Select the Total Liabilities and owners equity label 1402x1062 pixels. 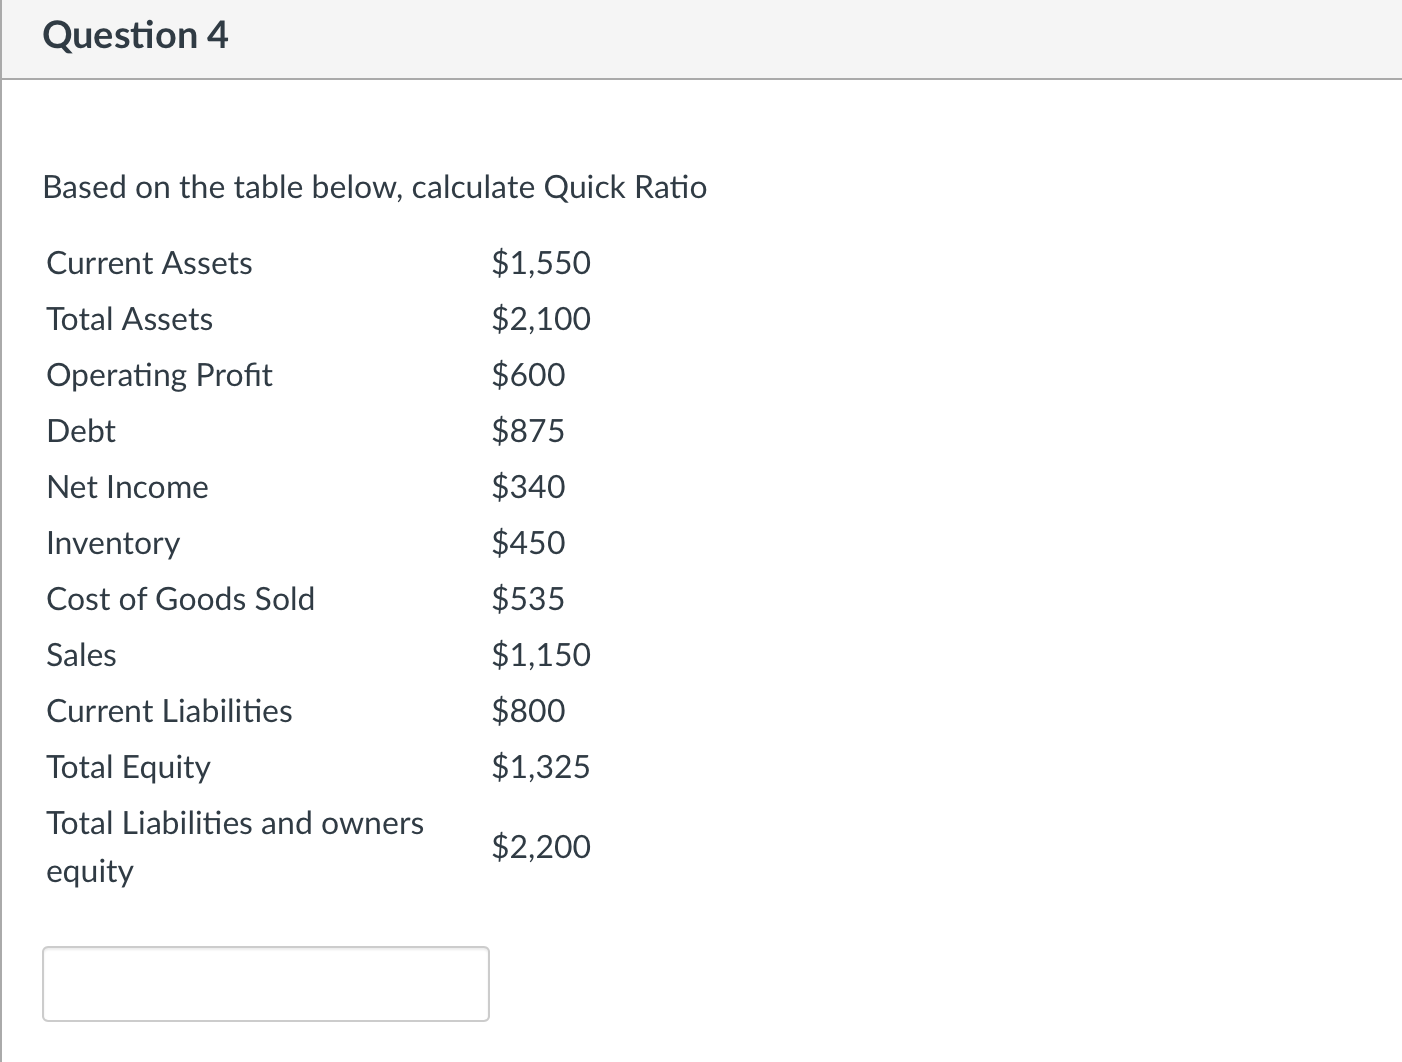(234, 847)
